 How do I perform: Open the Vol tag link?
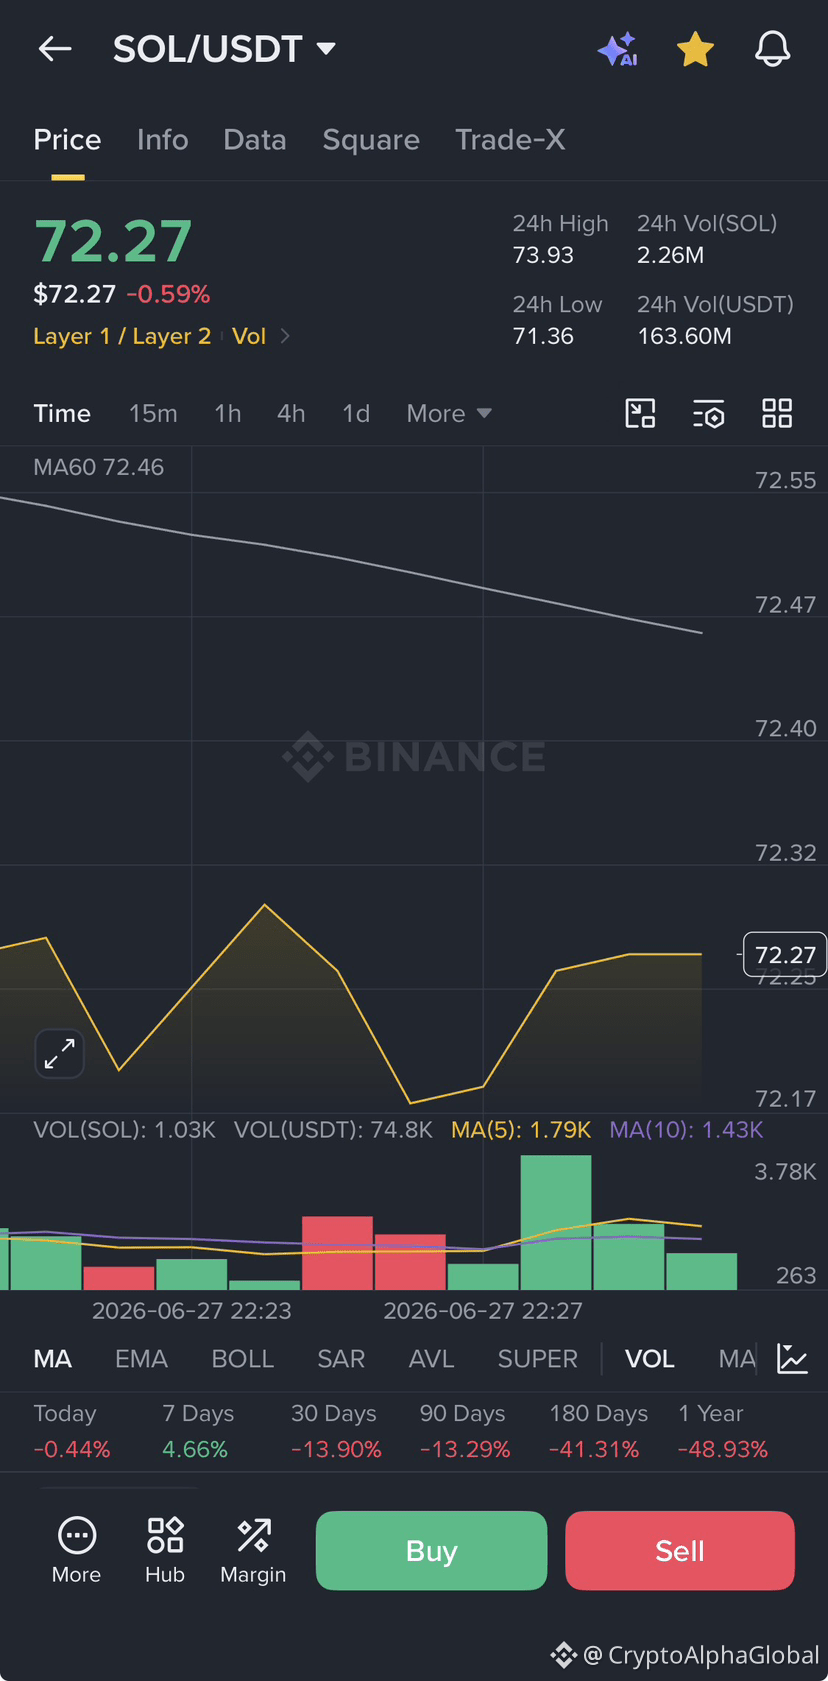click(249, 336)
